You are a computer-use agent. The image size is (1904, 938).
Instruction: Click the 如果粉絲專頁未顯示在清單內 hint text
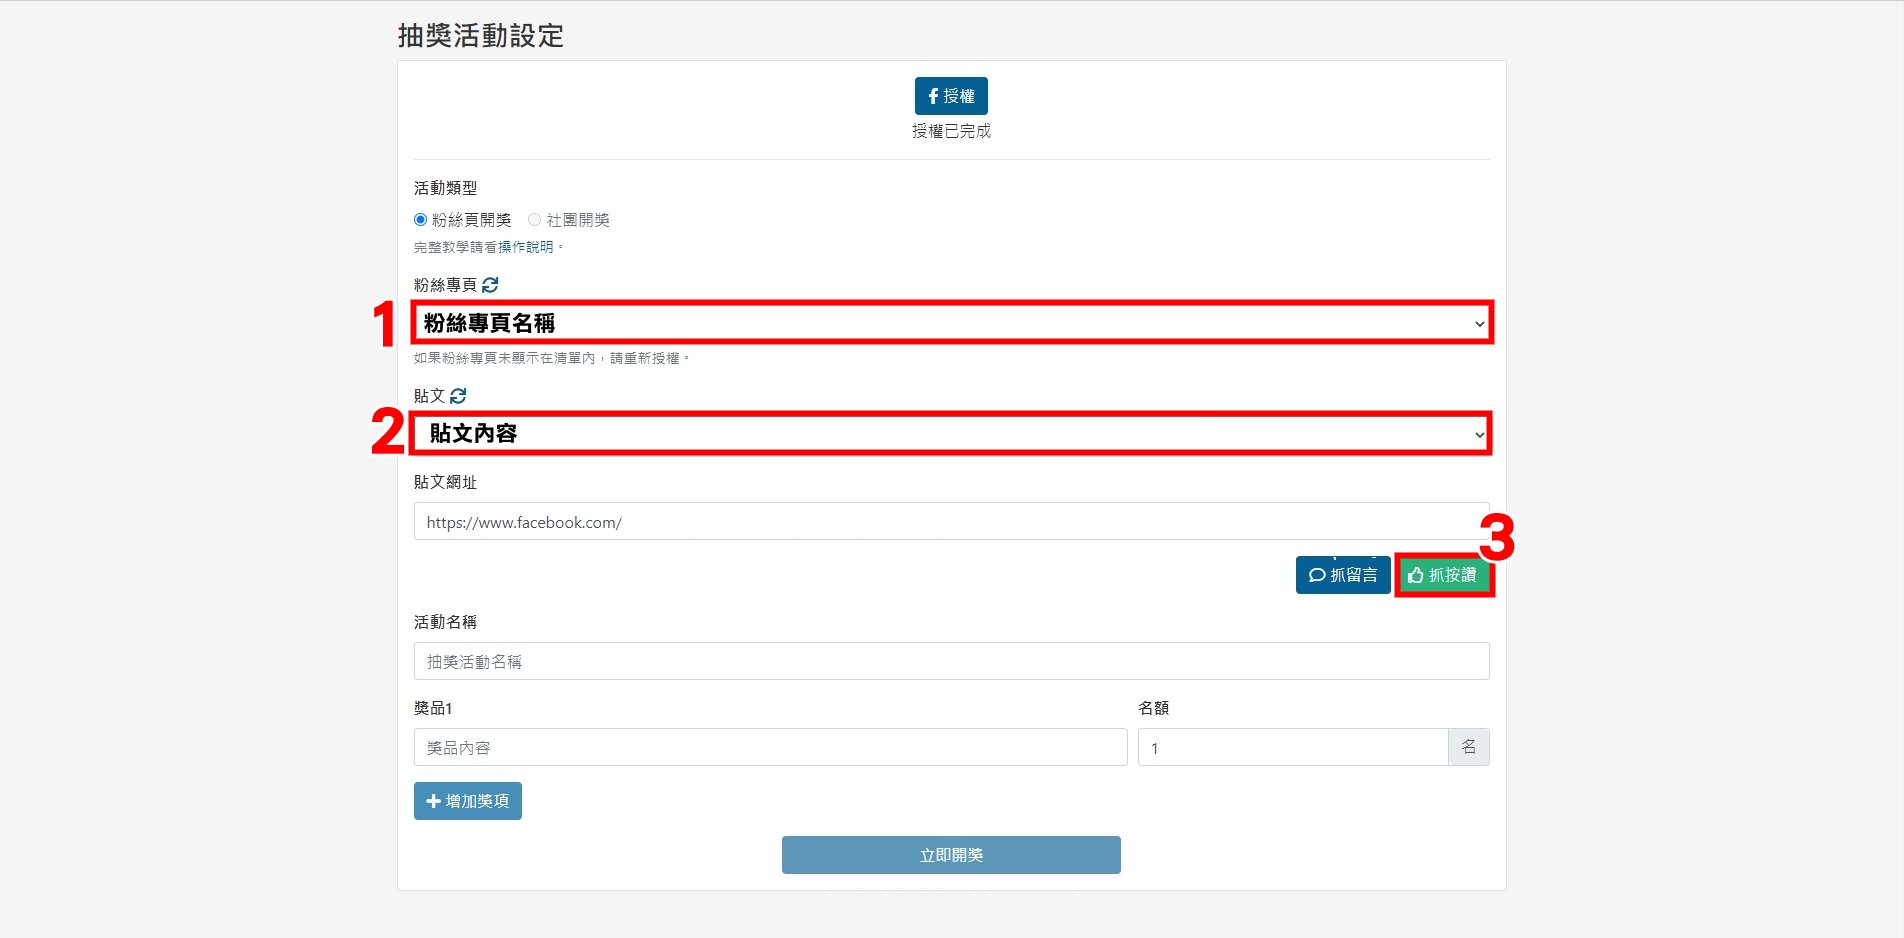pos(552,358)
